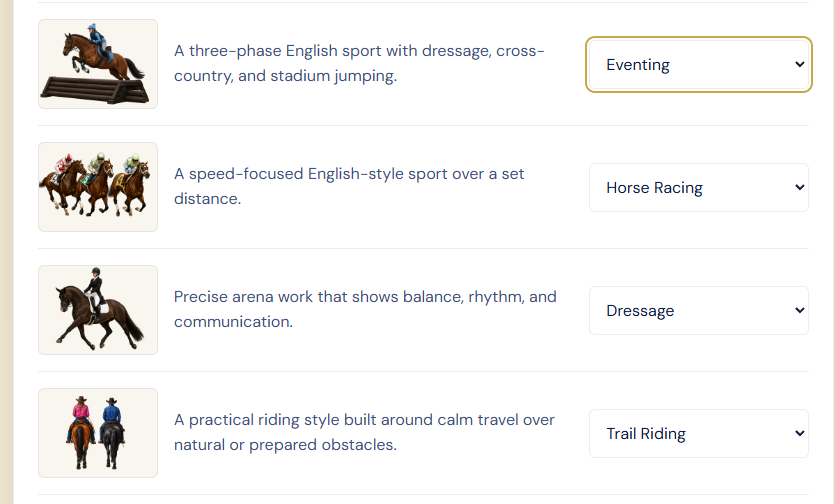835x504 pixels.
Task: Click the two trail riders thumbnail
Action: (x=98, y=433)
